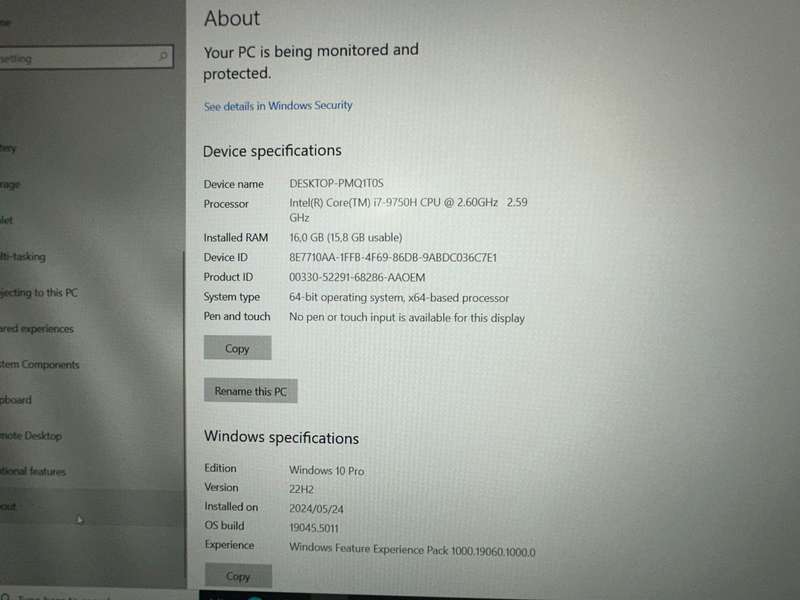The image size is (800, 600).
Task: Select Clipboard settings in sidebar
Action: [16, 399]
